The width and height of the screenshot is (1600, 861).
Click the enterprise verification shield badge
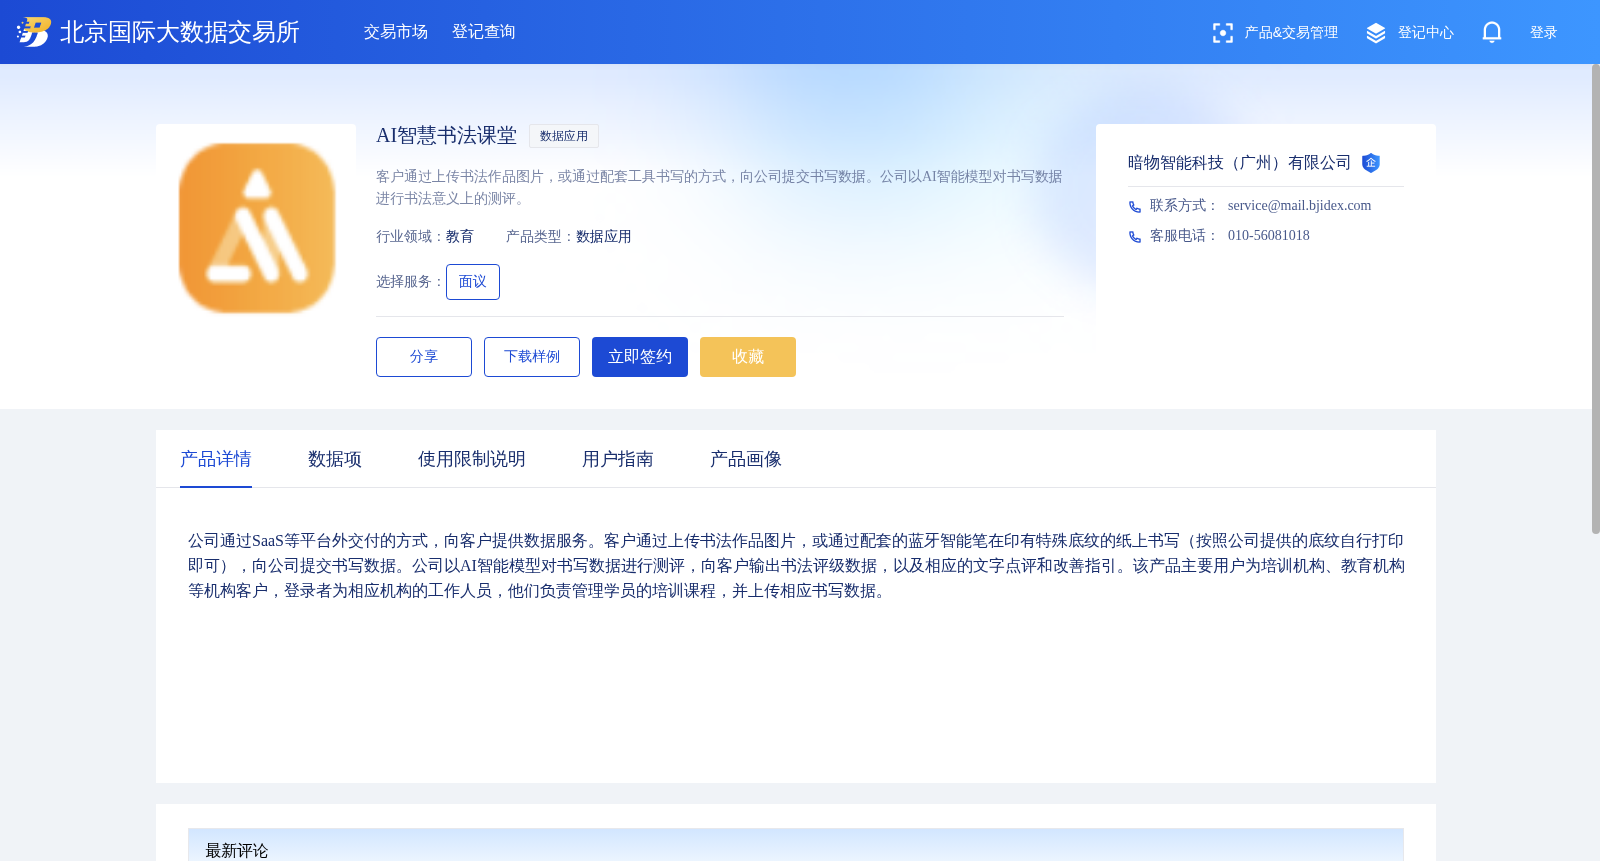[x=1371, y=163]
